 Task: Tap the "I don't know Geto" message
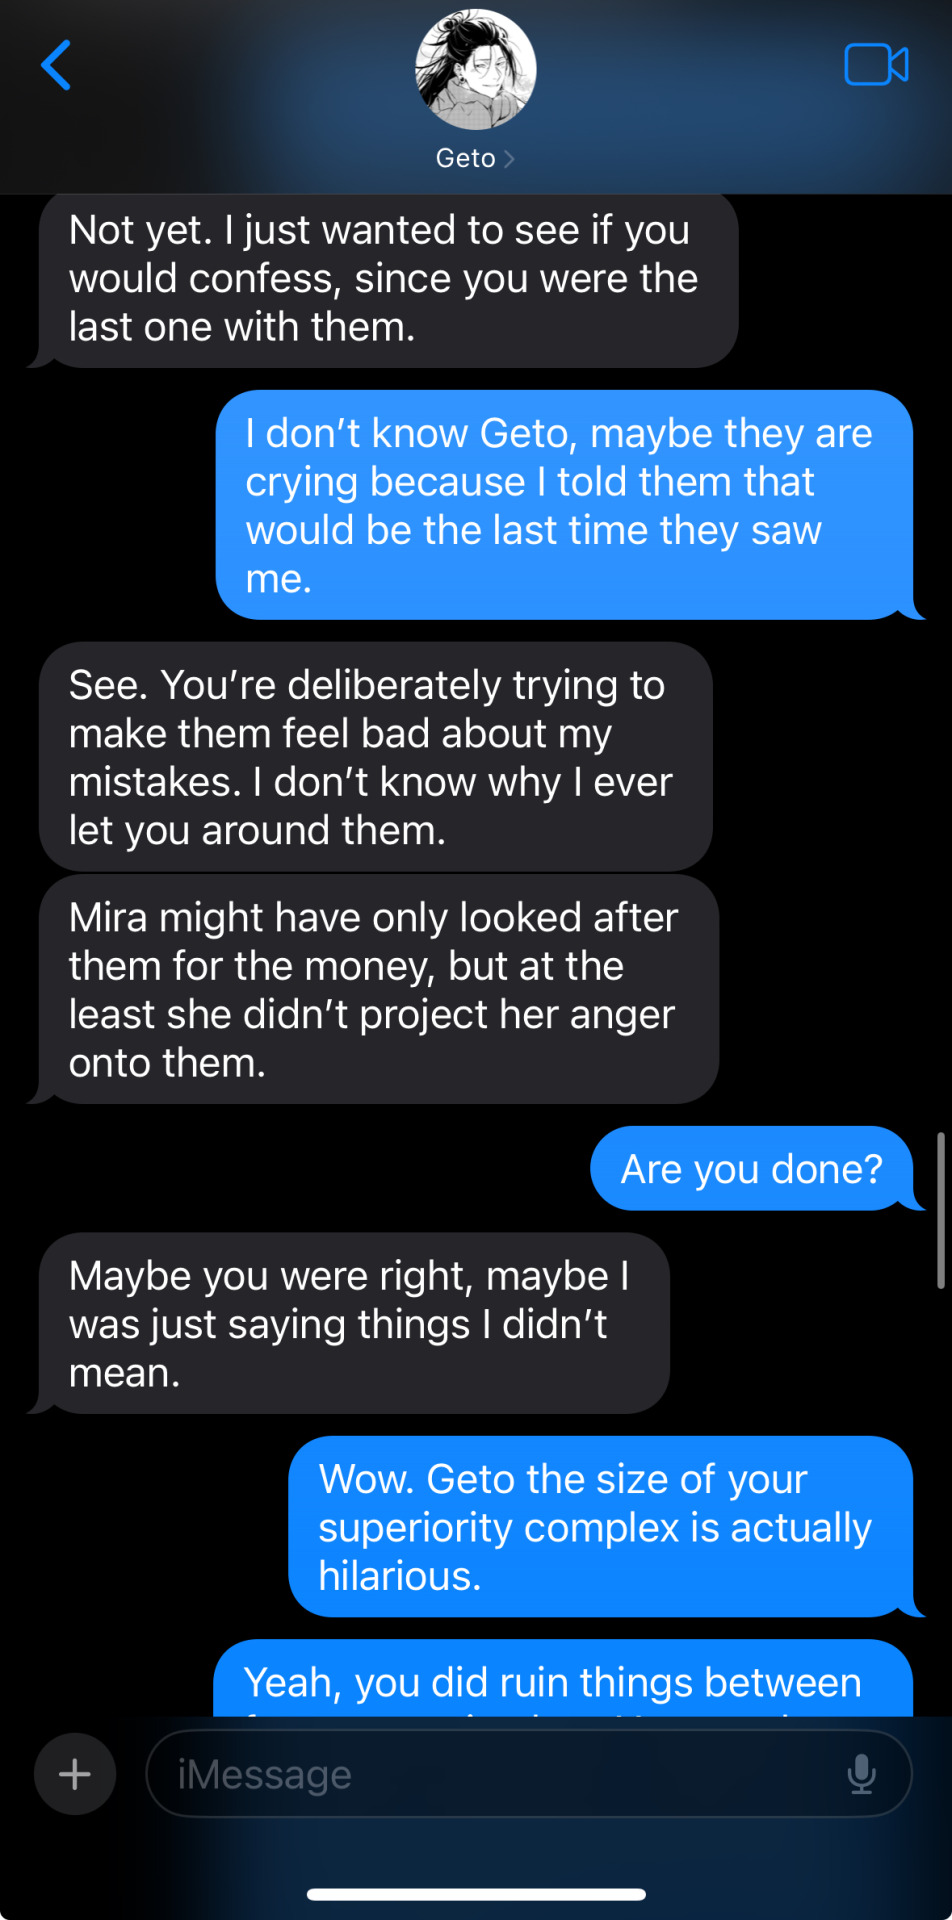[564, 505]
